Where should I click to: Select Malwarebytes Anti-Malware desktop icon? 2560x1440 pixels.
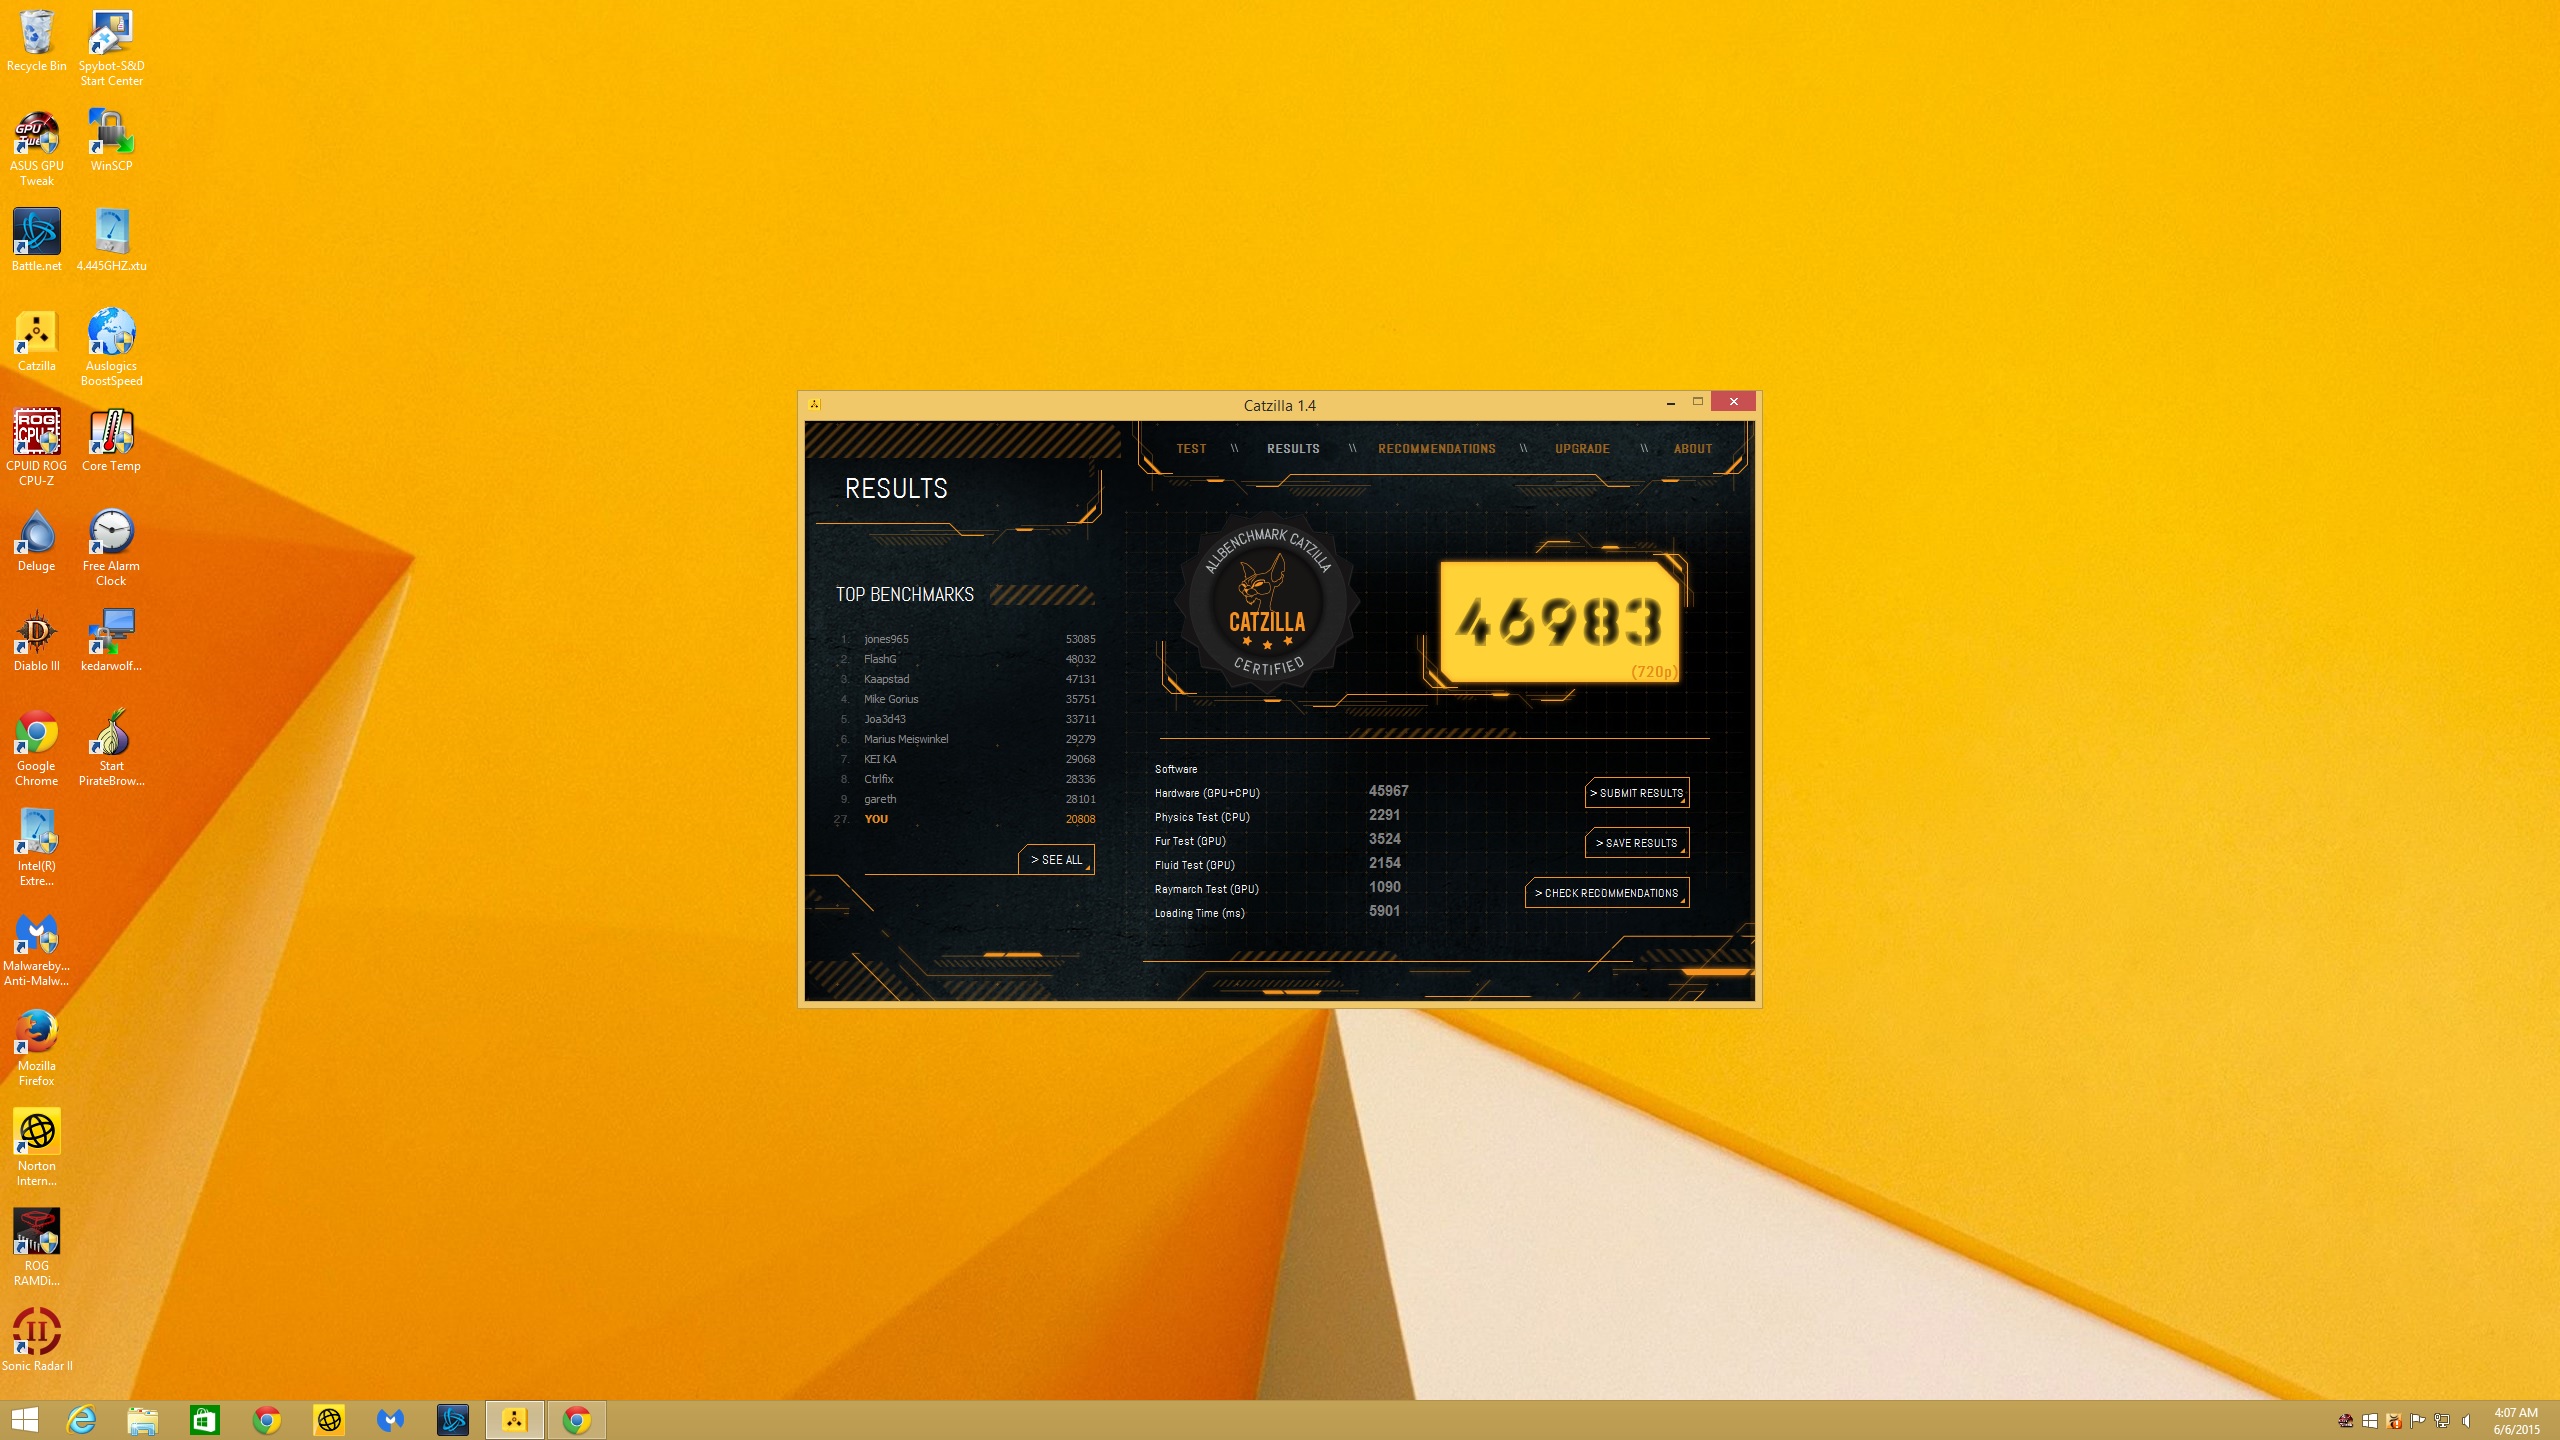36,948
